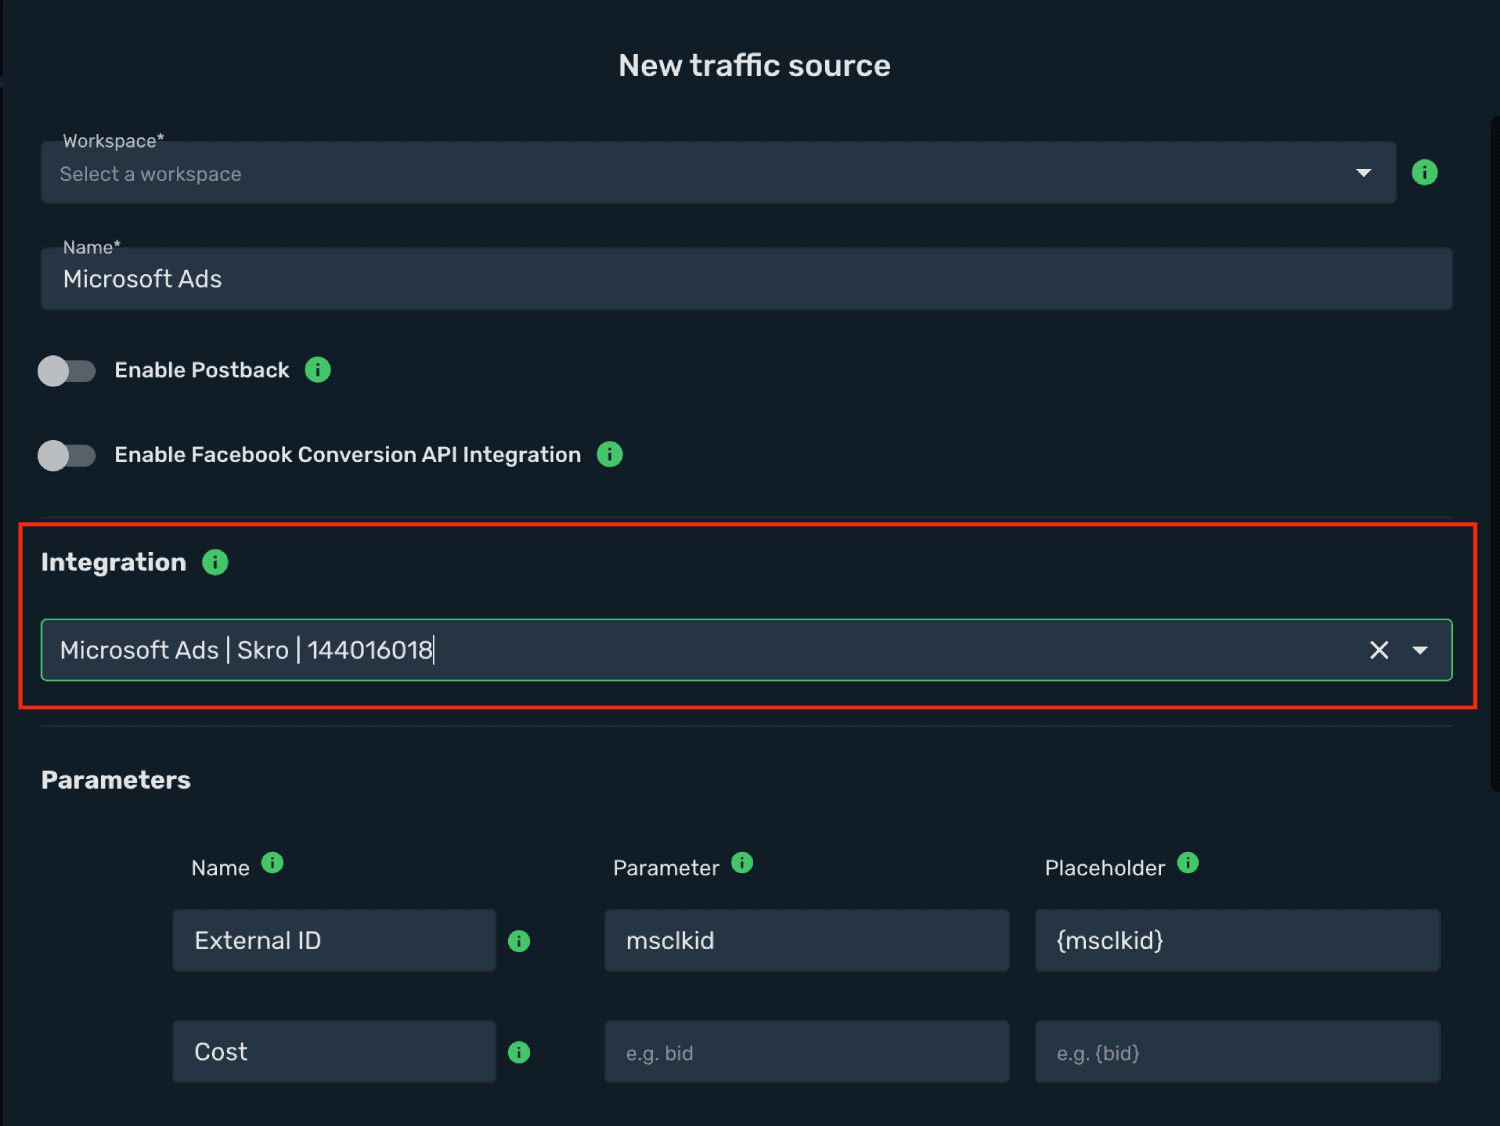Click Enable Facebook Conversion API Integration label
Screen dimensions: 1500x1126
pos(348,455)
